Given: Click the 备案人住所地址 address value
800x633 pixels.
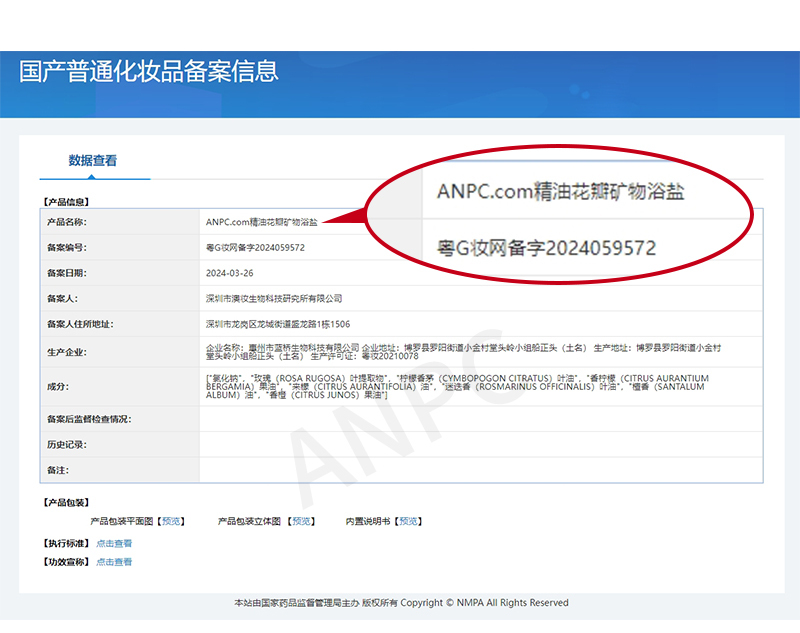Looking at the screenshot, I should pos(277,324).
